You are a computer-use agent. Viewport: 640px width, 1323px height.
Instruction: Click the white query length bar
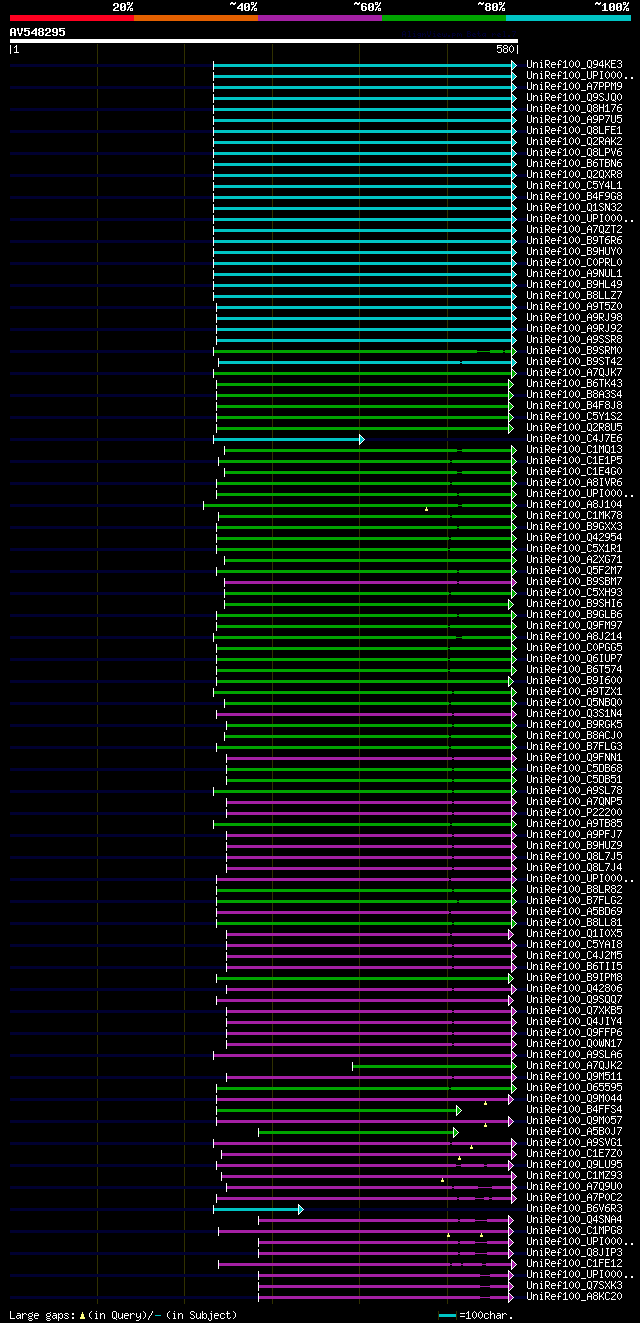(264, 41)
